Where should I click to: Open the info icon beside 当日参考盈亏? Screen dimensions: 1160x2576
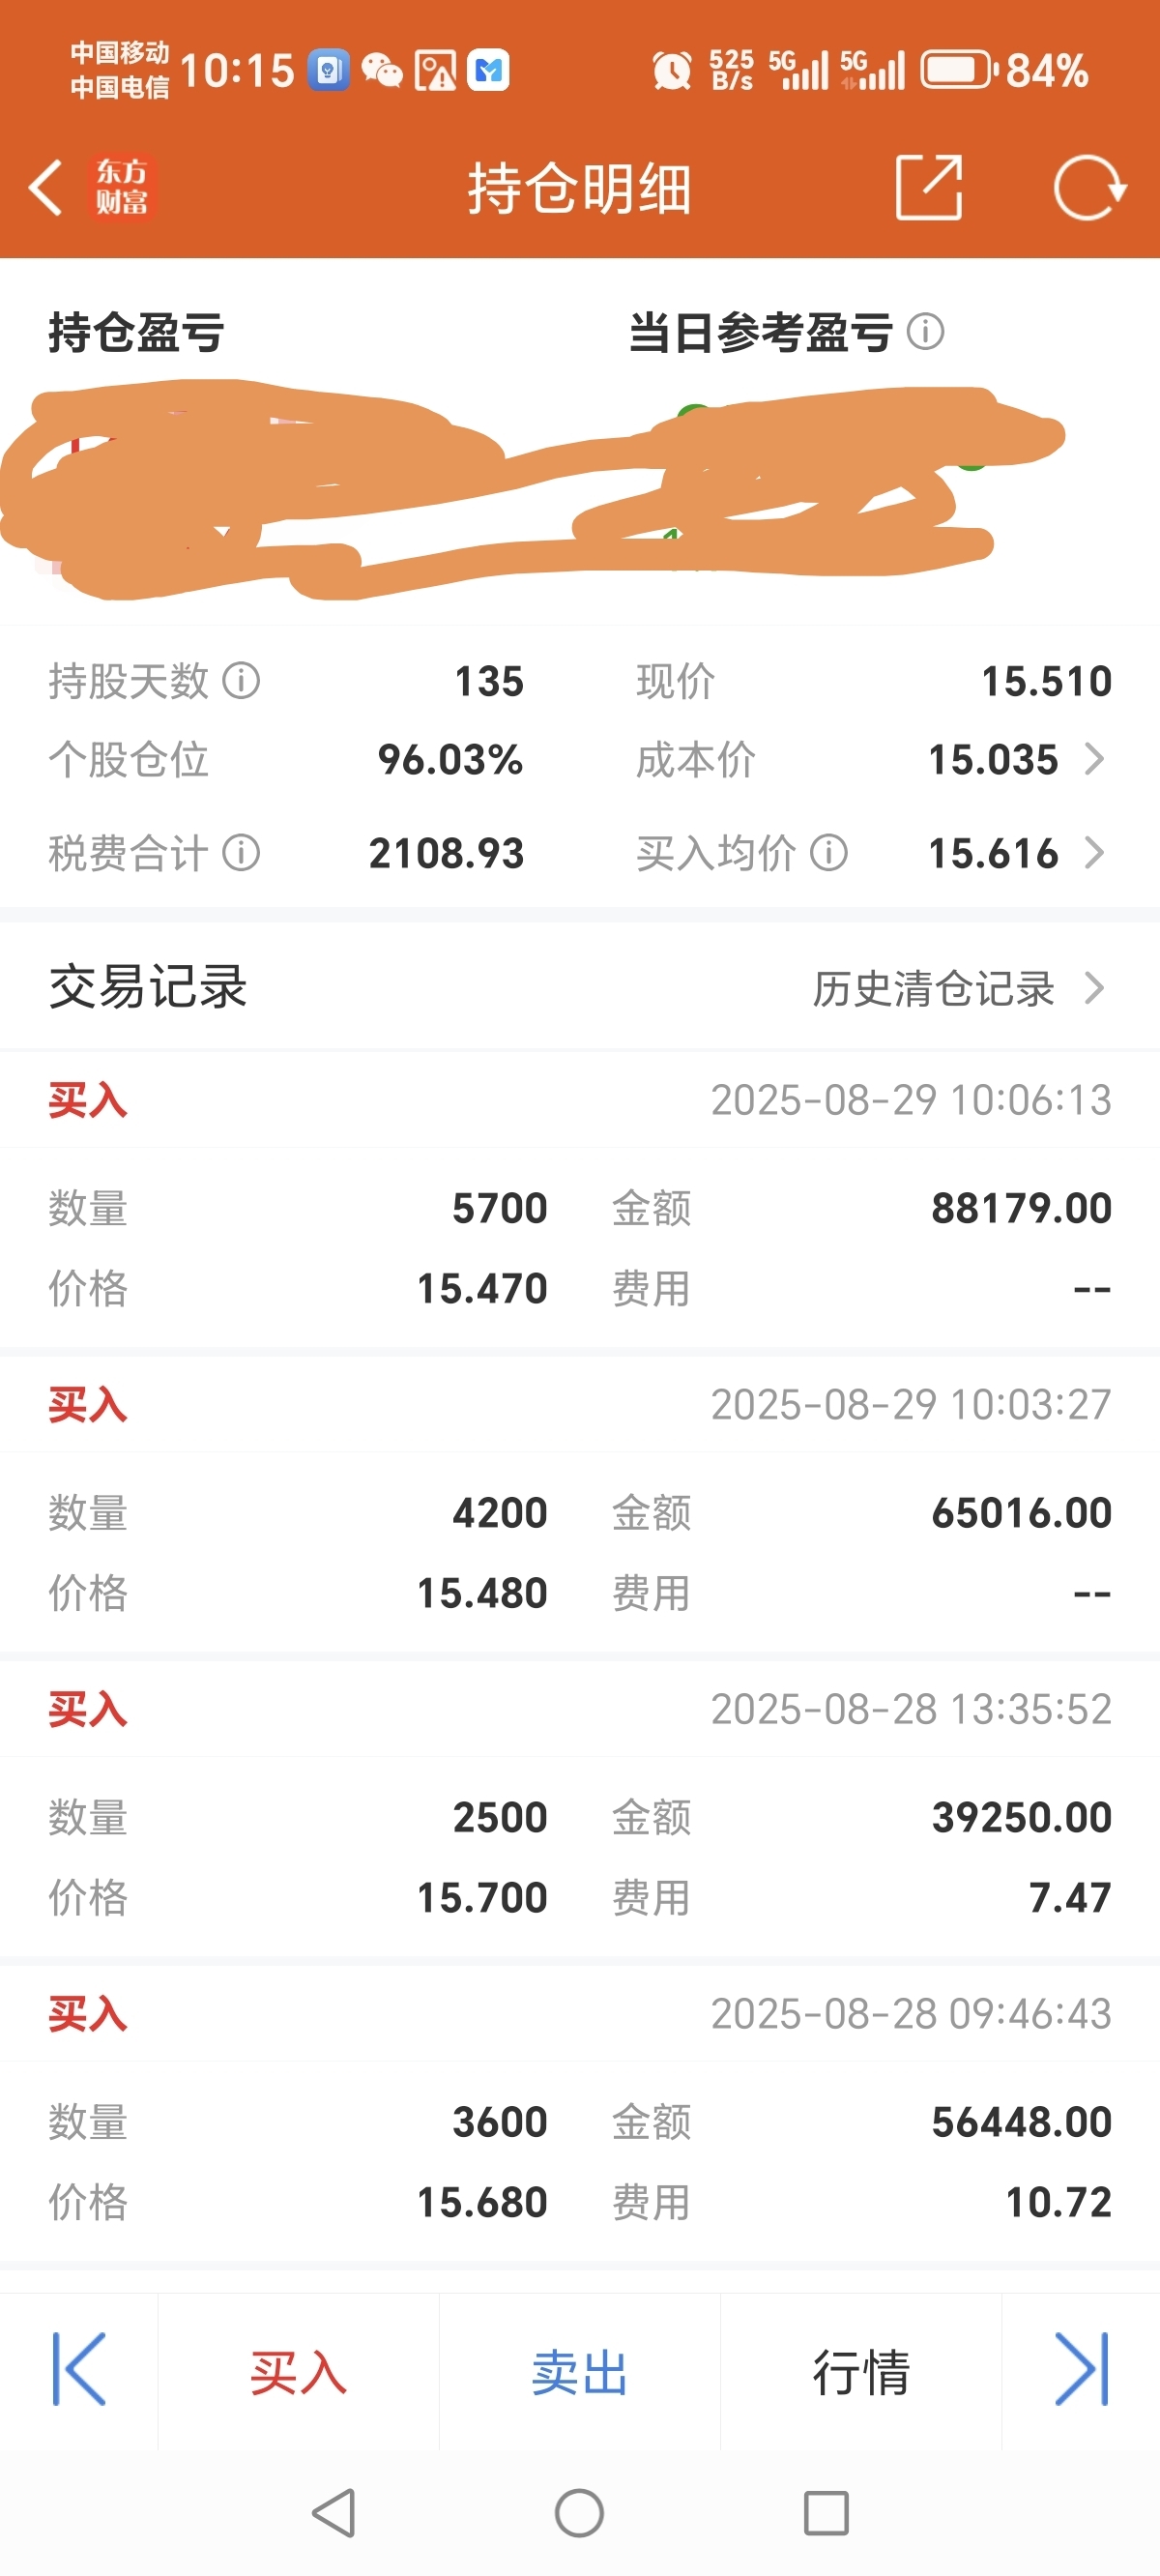tap(925, 332)
